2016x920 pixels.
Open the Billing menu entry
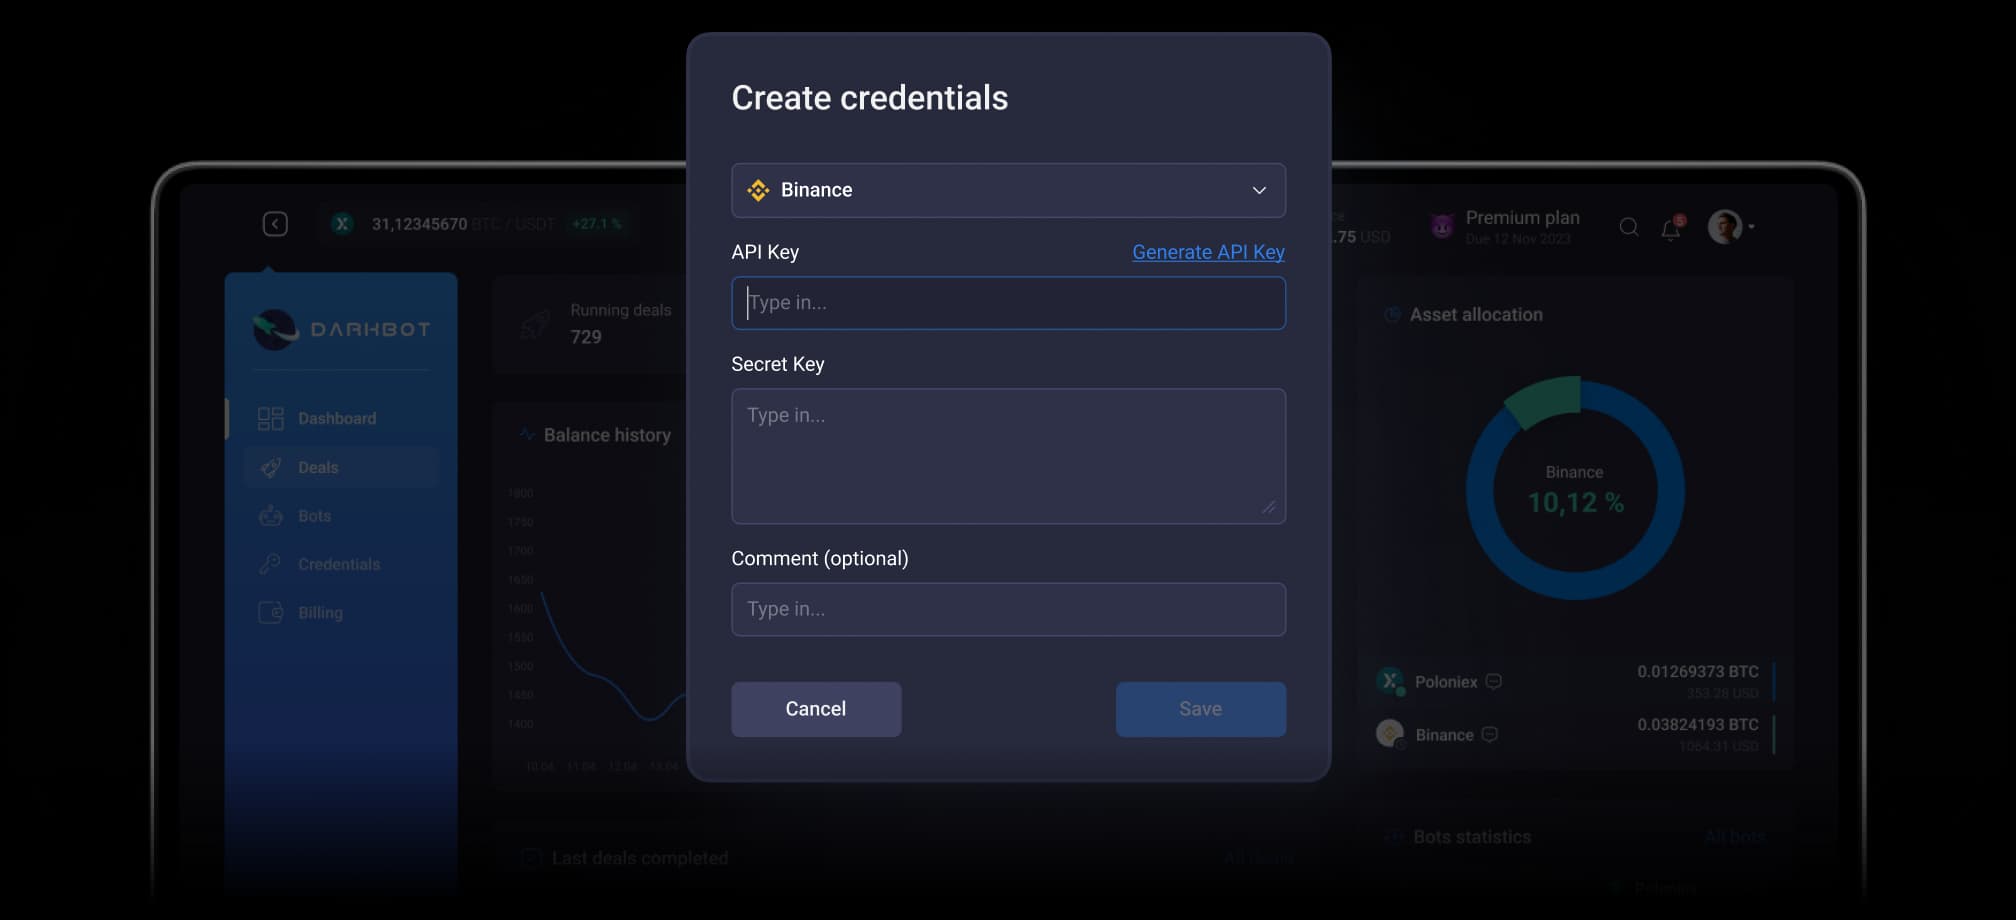(319, 612)
